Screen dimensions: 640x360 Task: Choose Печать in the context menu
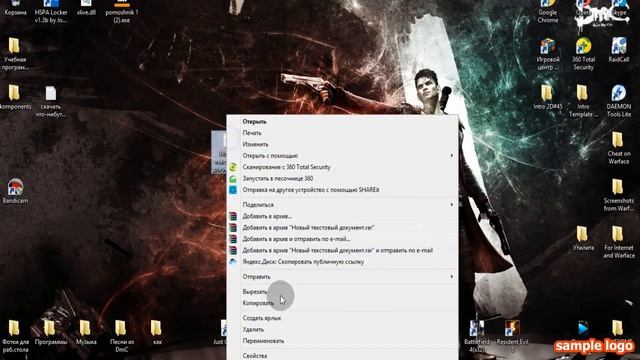(x=342, y=133)
